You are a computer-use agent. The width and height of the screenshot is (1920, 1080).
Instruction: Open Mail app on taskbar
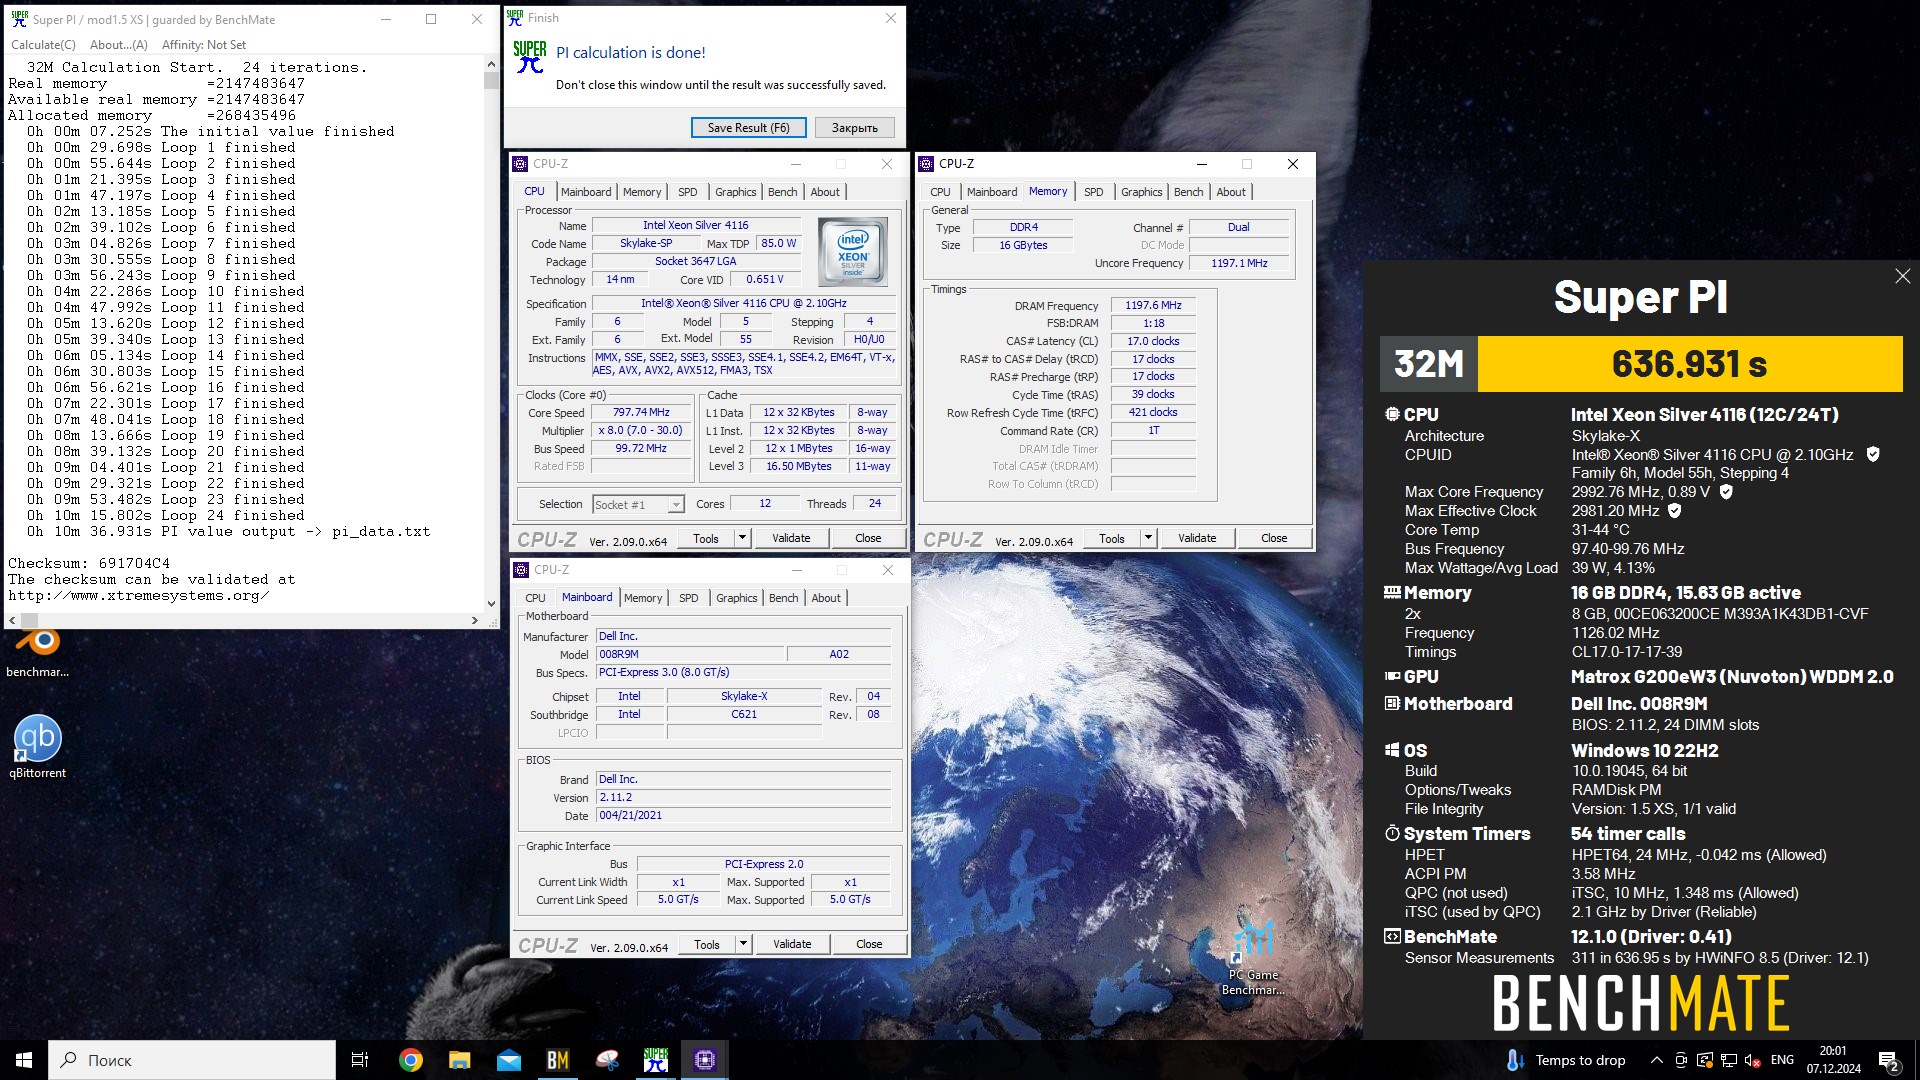(508, 1060)
